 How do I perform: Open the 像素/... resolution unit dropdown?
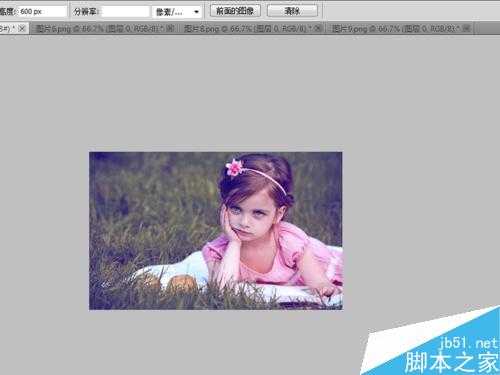click(177, 12)
